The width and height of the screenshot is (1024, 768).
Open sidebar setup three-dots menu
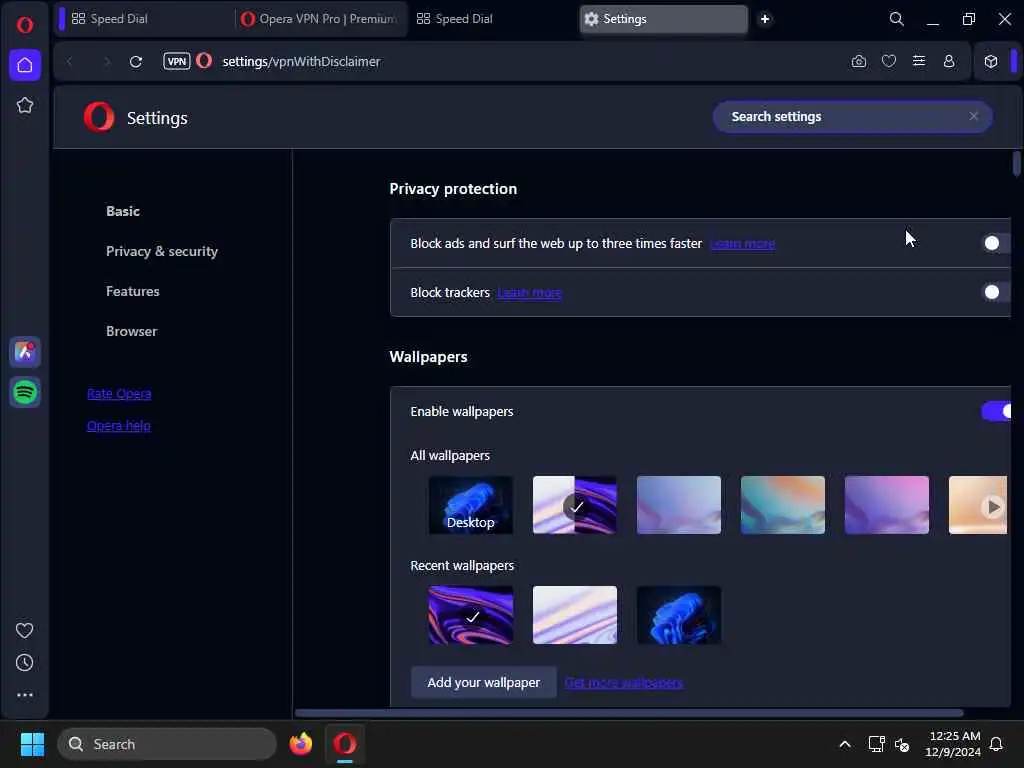pyautogui.click(x=24, y=695)
